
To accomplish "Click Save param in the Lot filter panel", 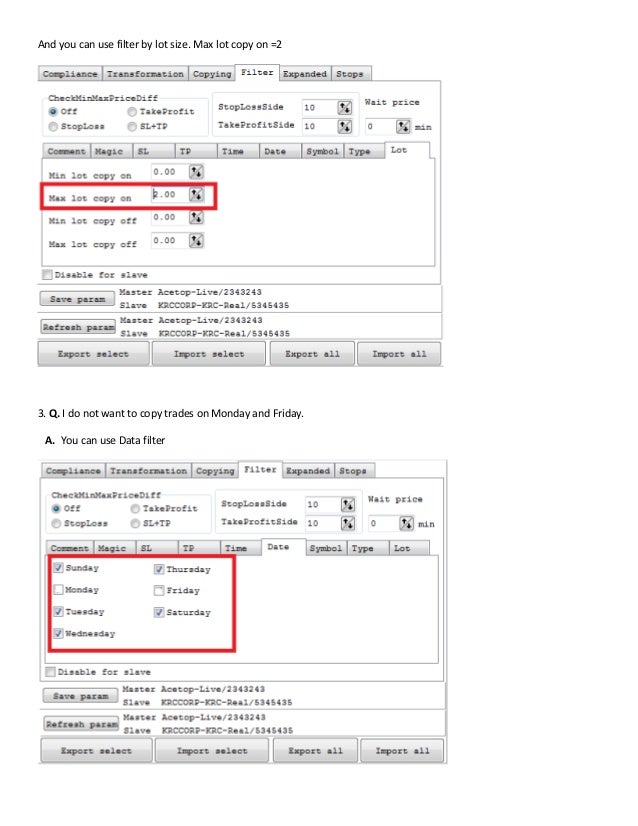I will (77, 299).
